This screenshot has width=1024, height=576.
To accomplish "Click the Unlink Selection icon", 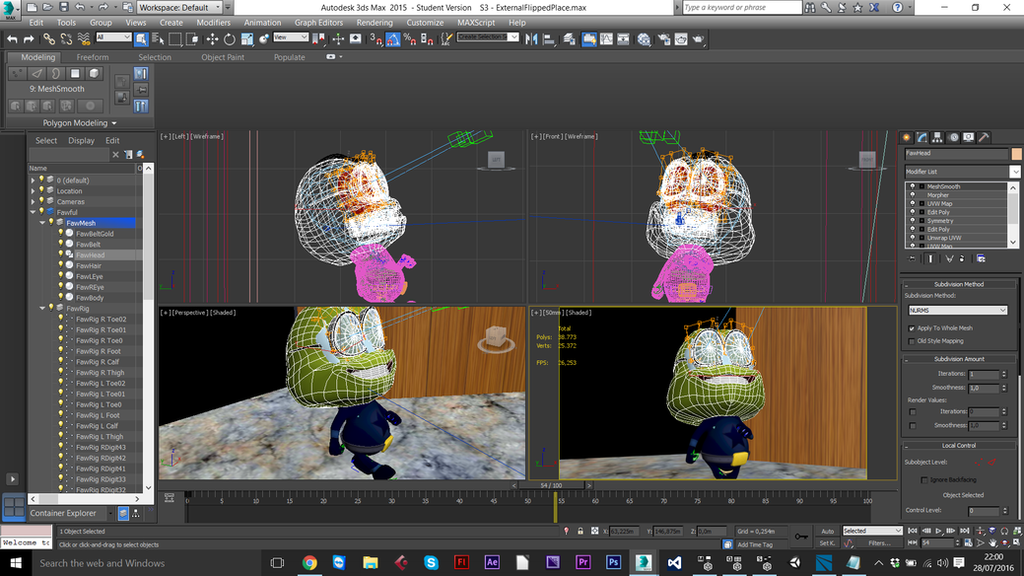I will point(66,39).
